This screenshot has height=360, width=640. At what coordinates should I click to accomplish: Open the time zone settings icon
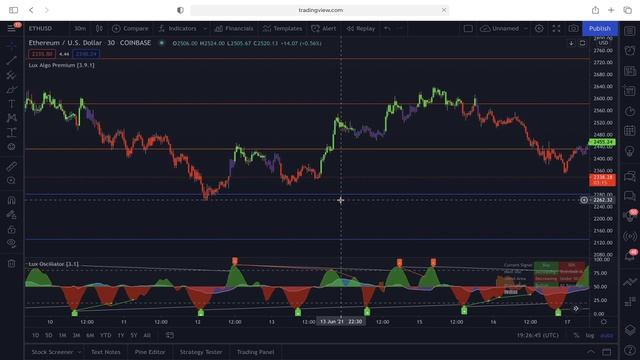pyautogui.click(x=604, y=322)
